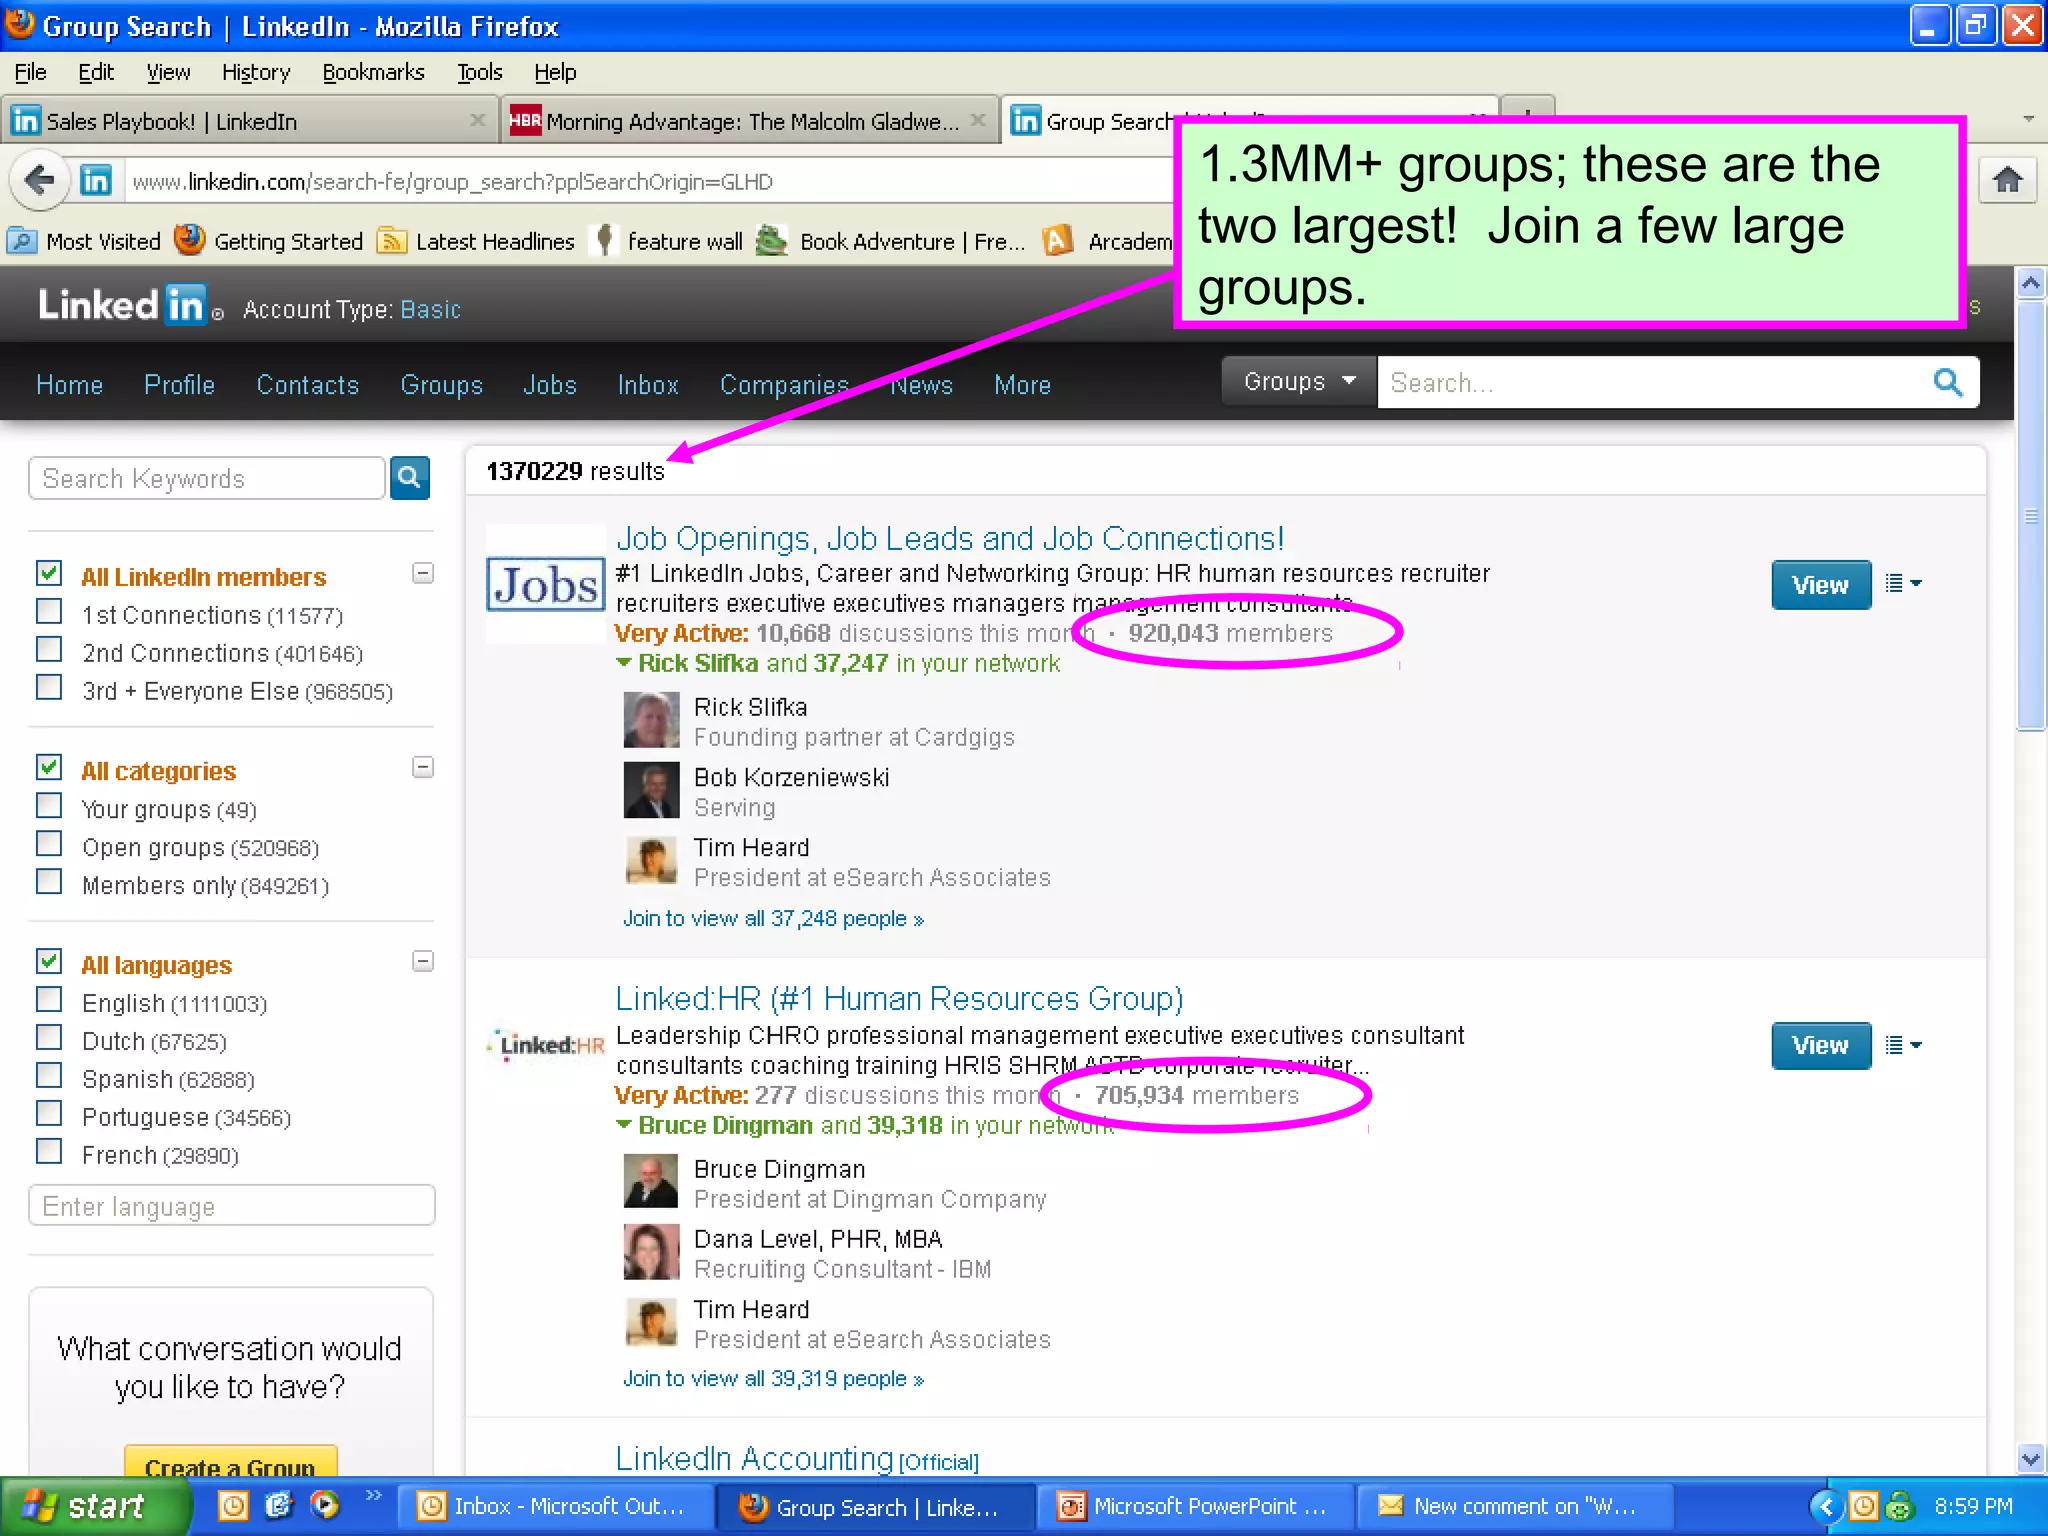Click the Windows Start button
The height and width of the screenshot is (1536, 2048).
pyautogui.click(x=94, y=1506)
